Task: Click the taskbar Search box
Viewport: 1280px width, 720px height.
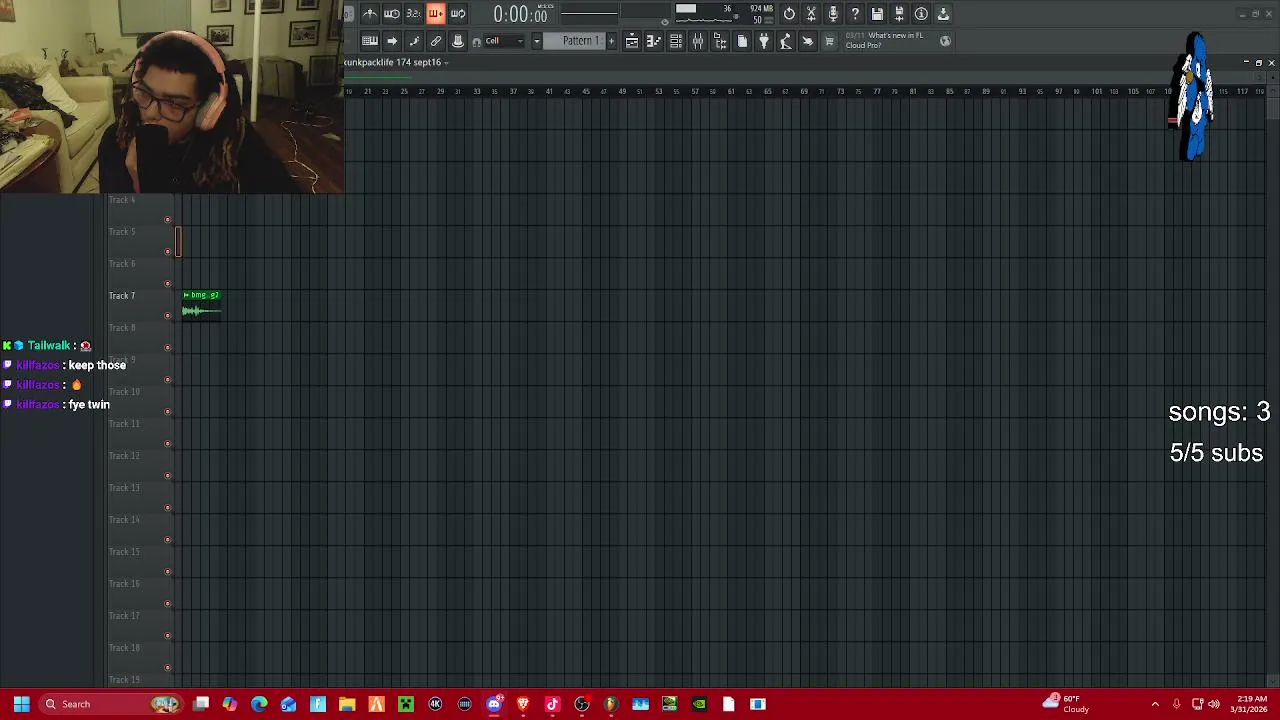Action: pos(110,704)
